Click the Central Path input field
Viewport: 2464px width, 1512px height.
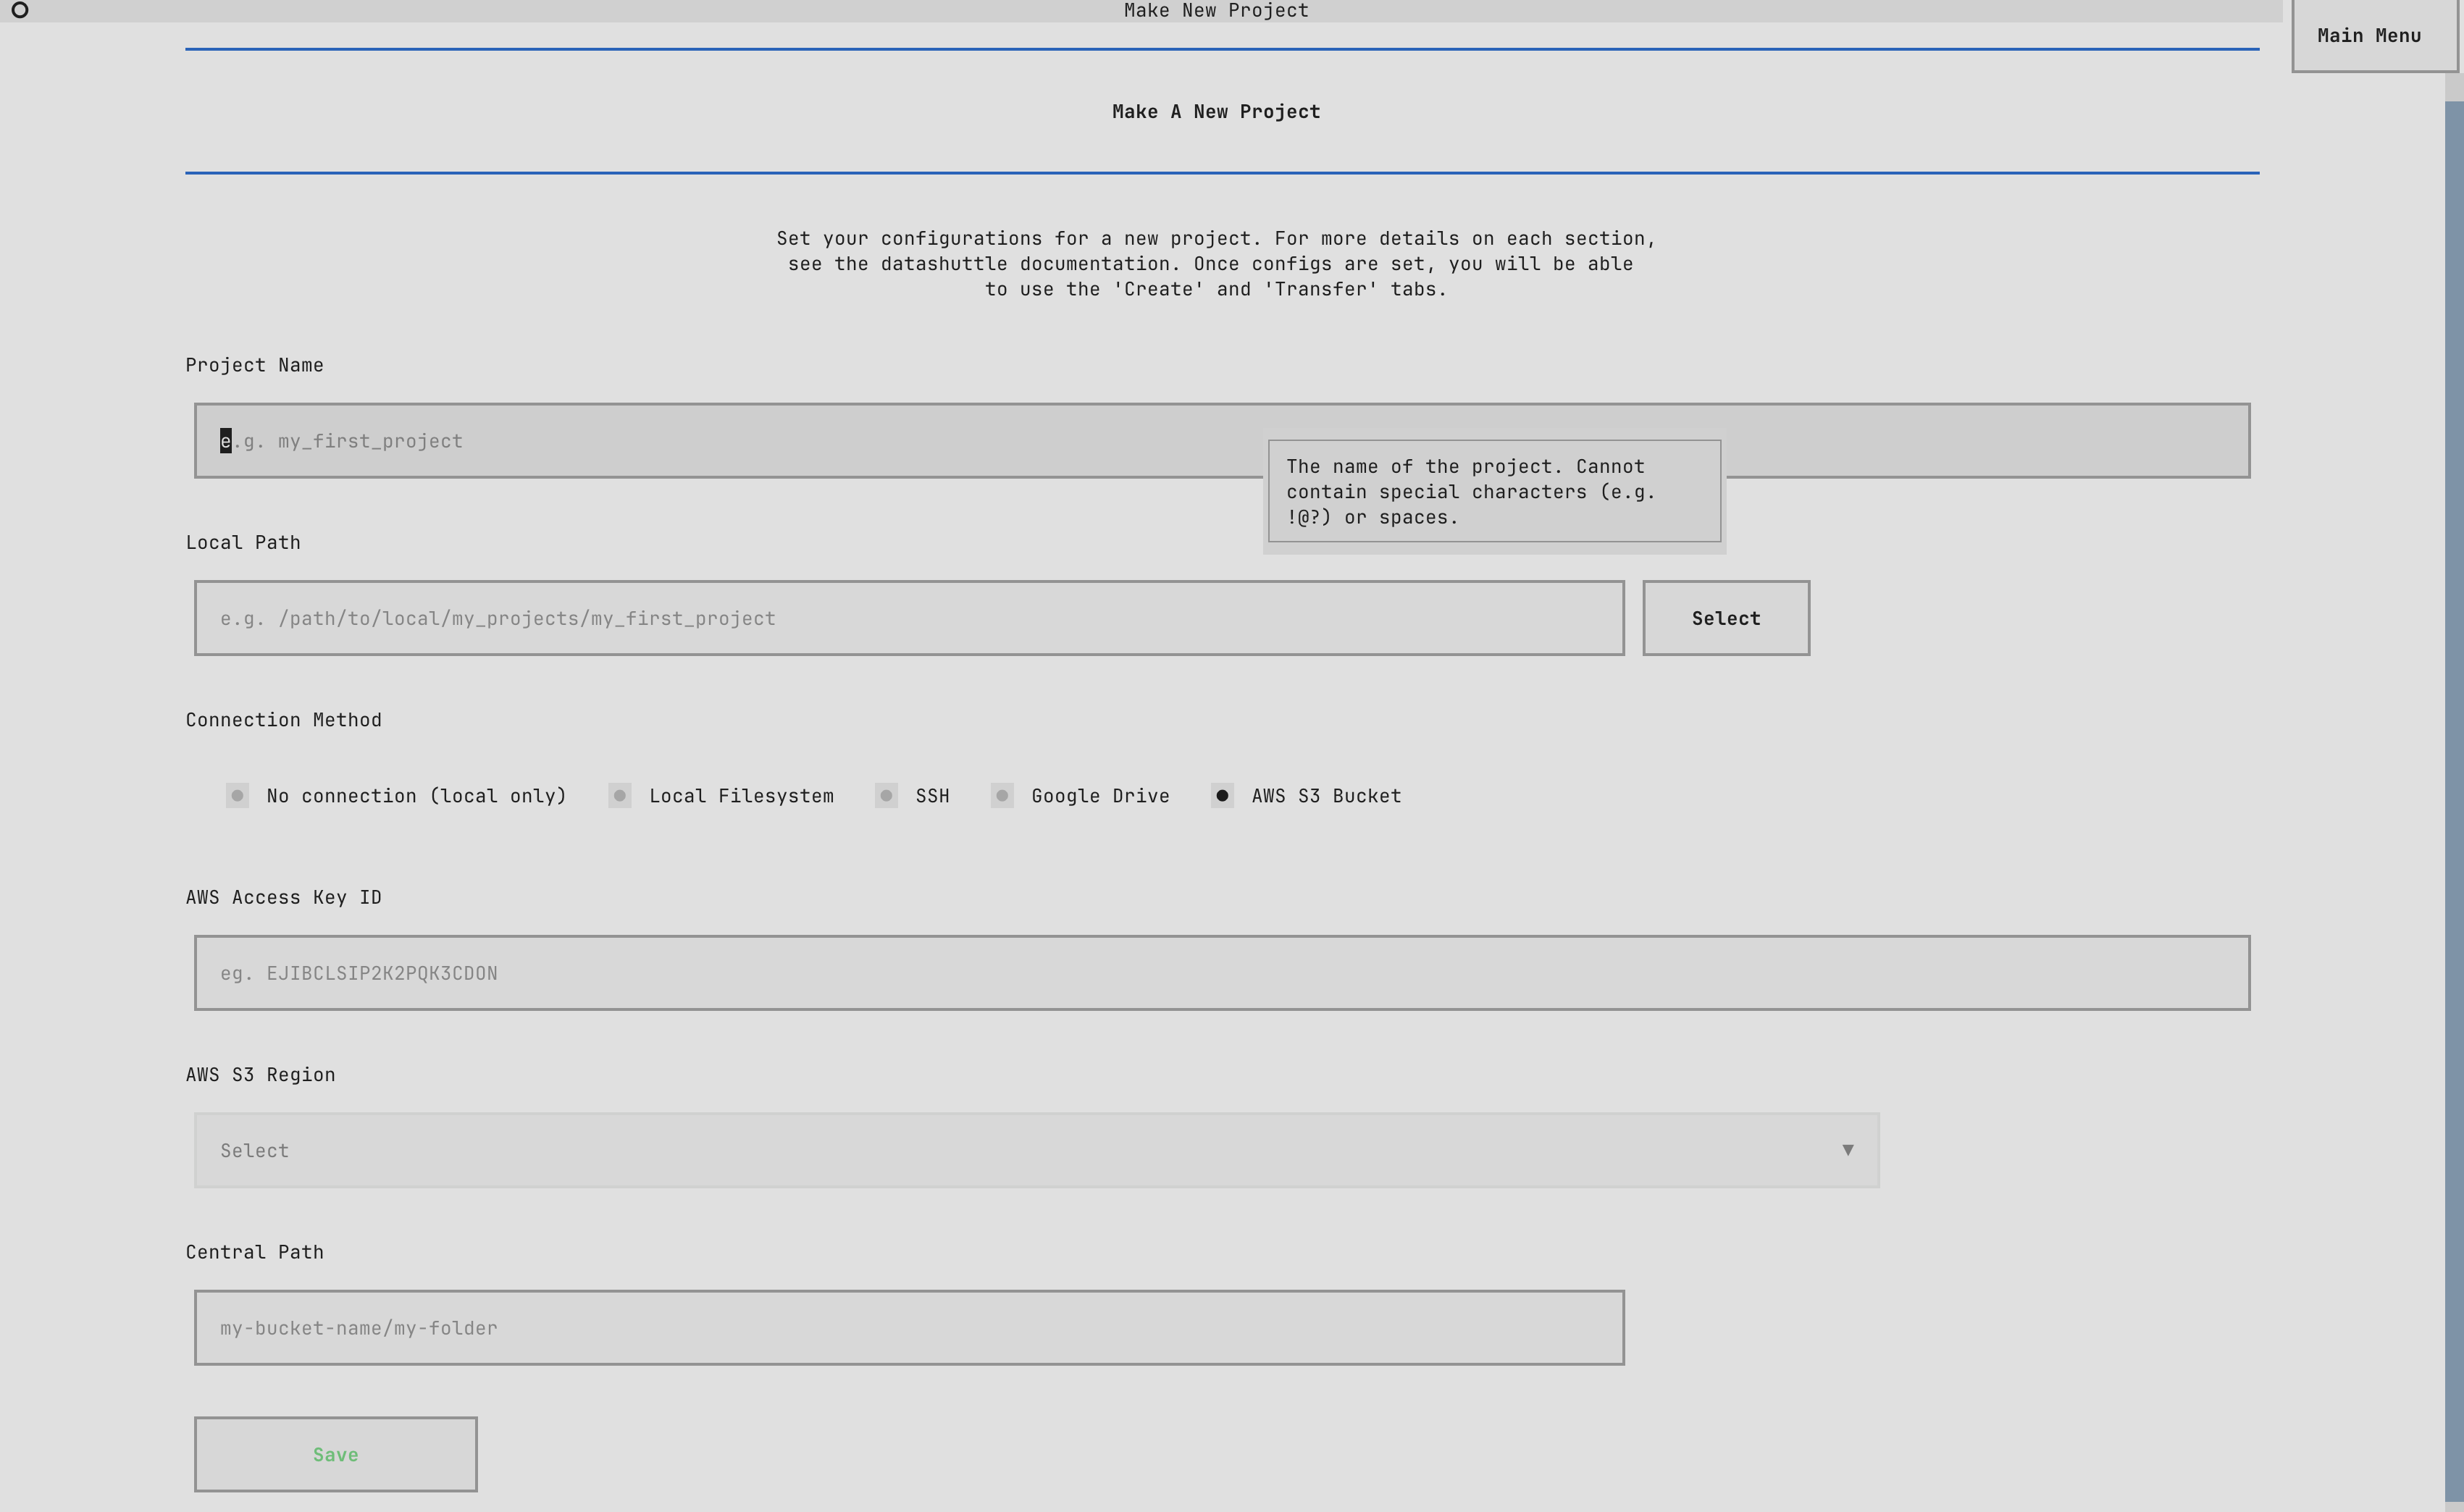pos(909,1328)
